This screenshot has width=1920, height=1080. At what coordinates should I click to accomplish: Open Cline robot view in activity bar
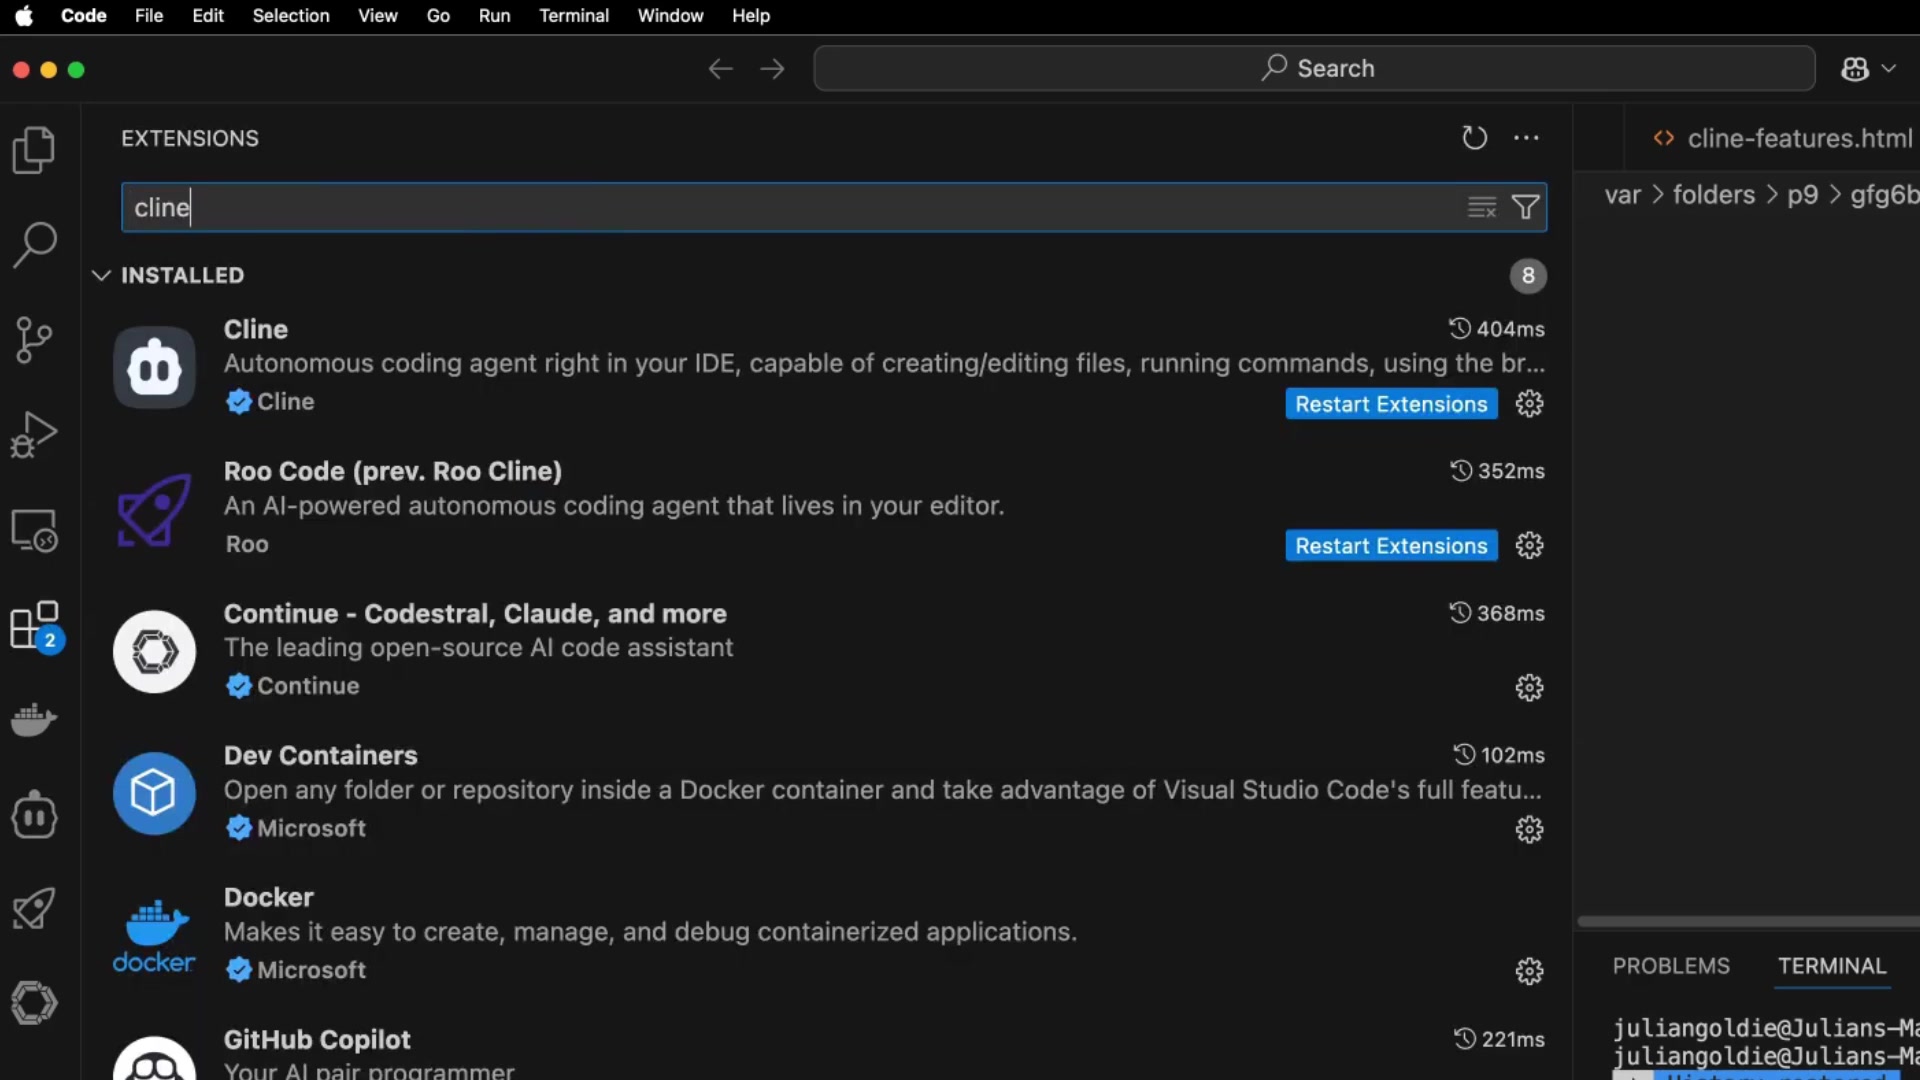(35, 815)
